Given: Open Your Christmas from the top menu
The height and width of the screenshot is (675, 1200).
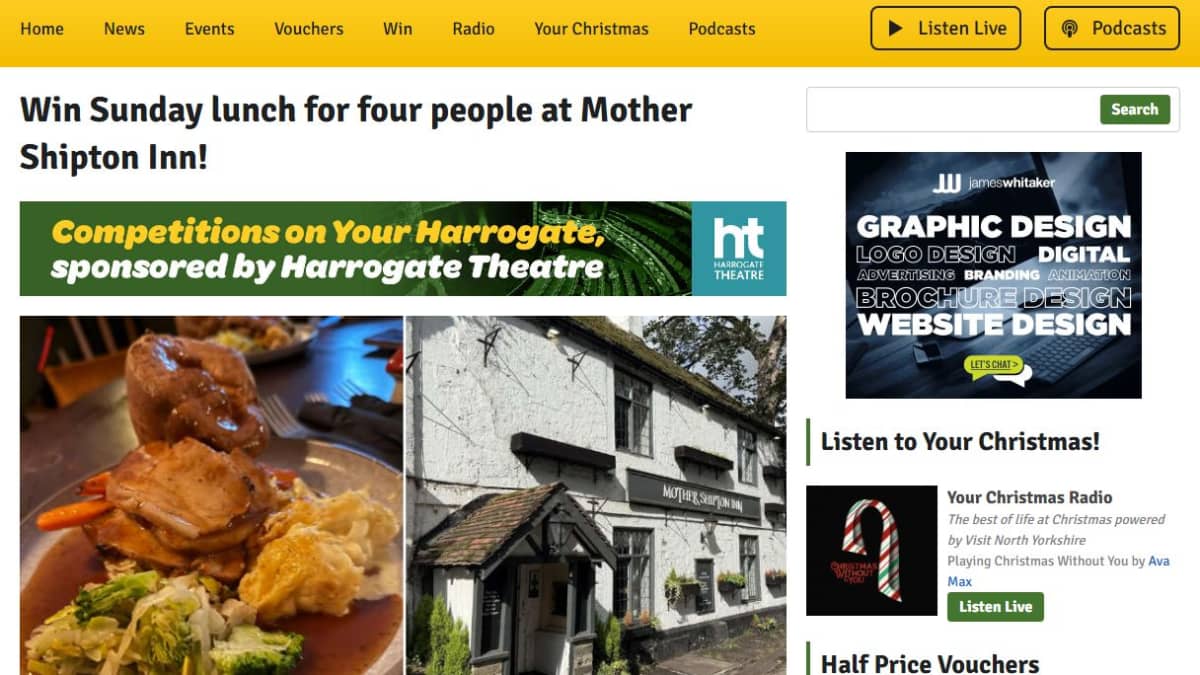Looking at the screenshot, I should coord(591,29).
